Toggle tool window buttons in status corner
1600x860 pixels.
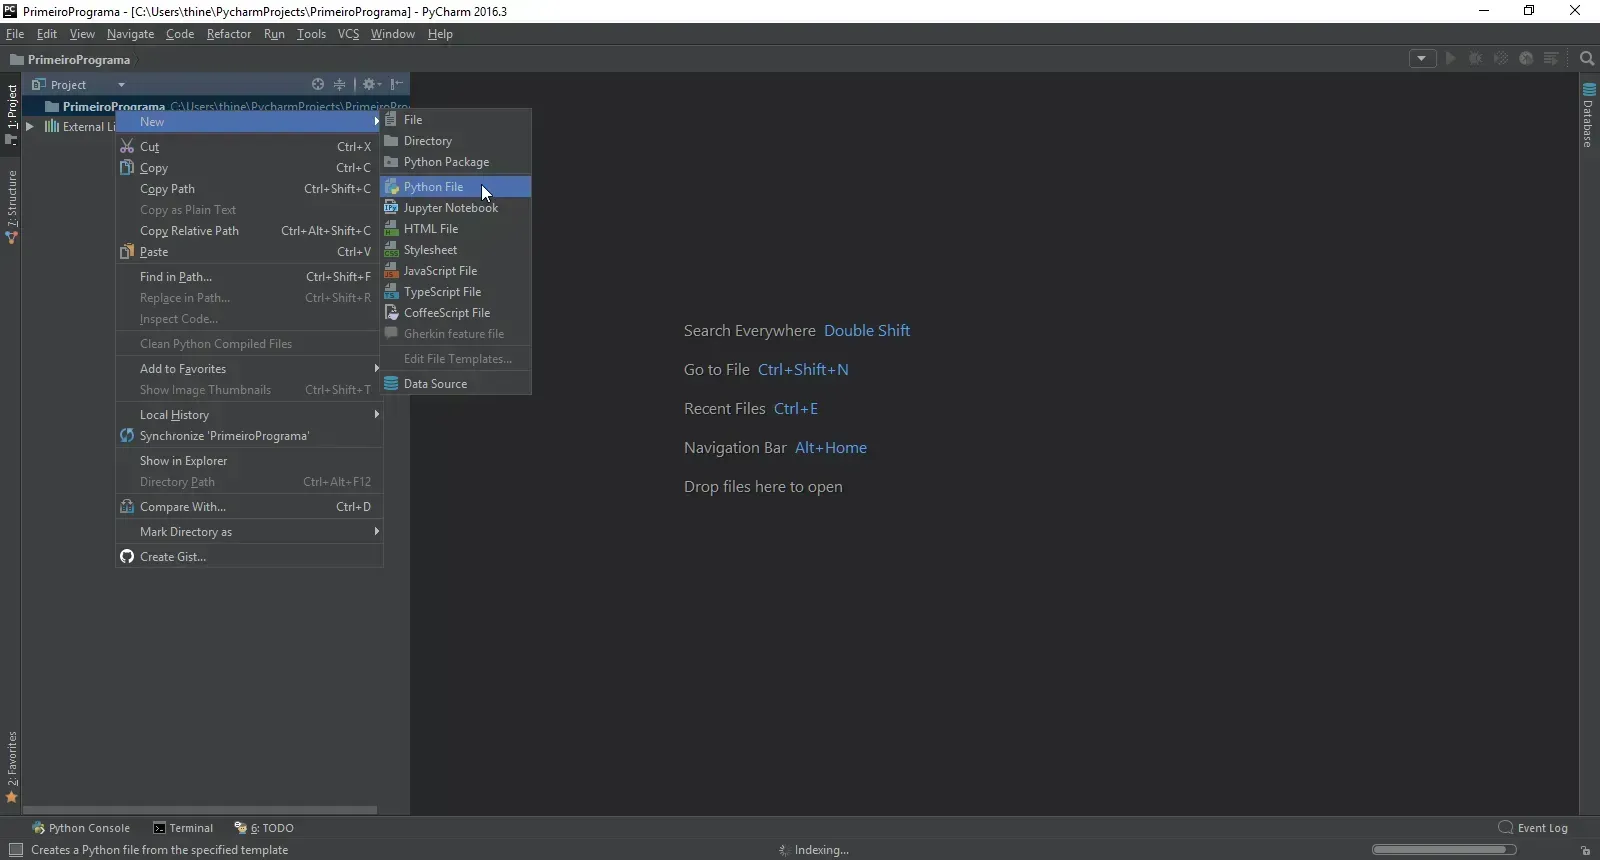[x=15, y=850]
